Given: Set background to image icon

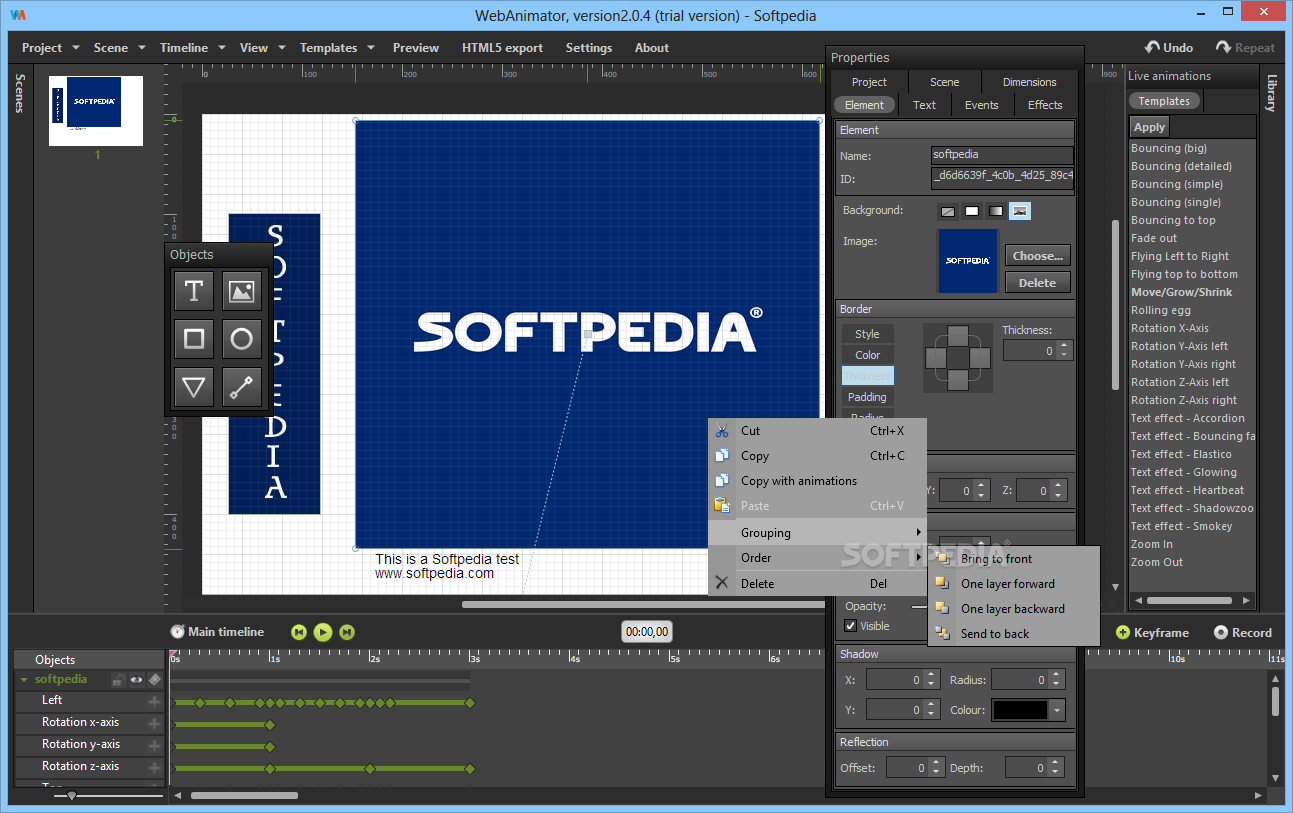Looking at the screenshot, I should click(x=1020, y=211).
